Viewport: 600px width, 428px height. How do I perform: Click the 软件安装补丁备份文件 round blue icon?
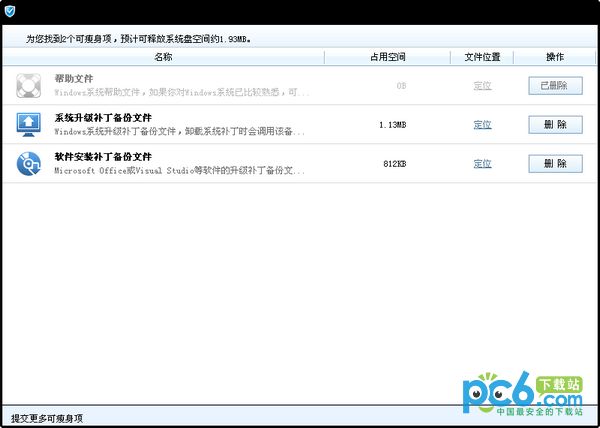[x=30, y=164]
